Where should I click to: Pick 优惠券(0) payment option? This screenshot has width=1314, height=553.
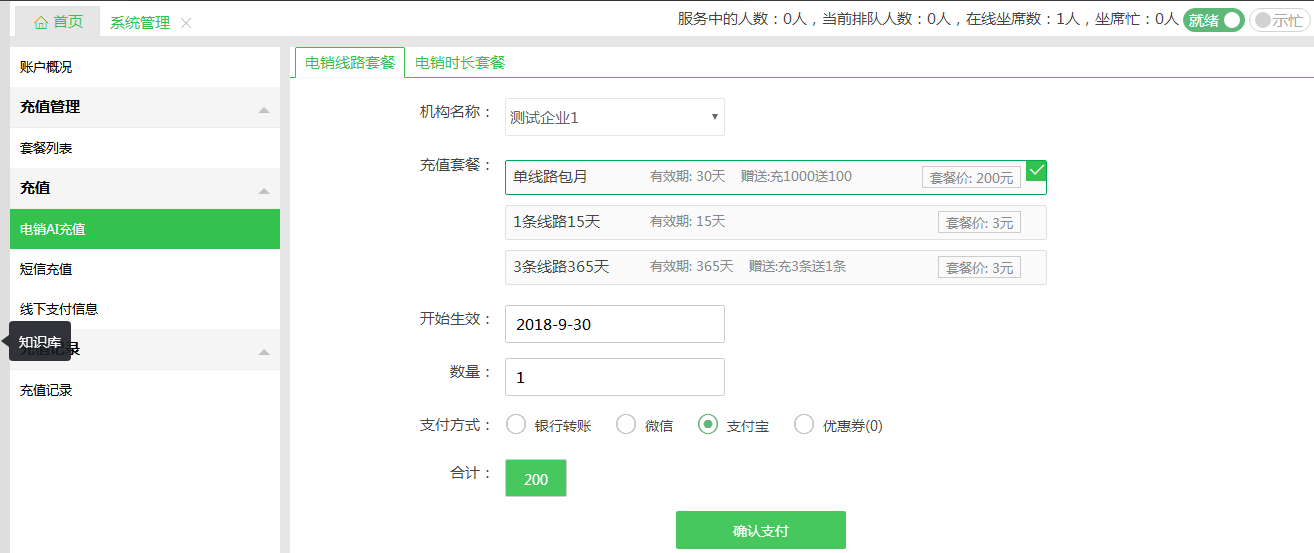(804, 425)
